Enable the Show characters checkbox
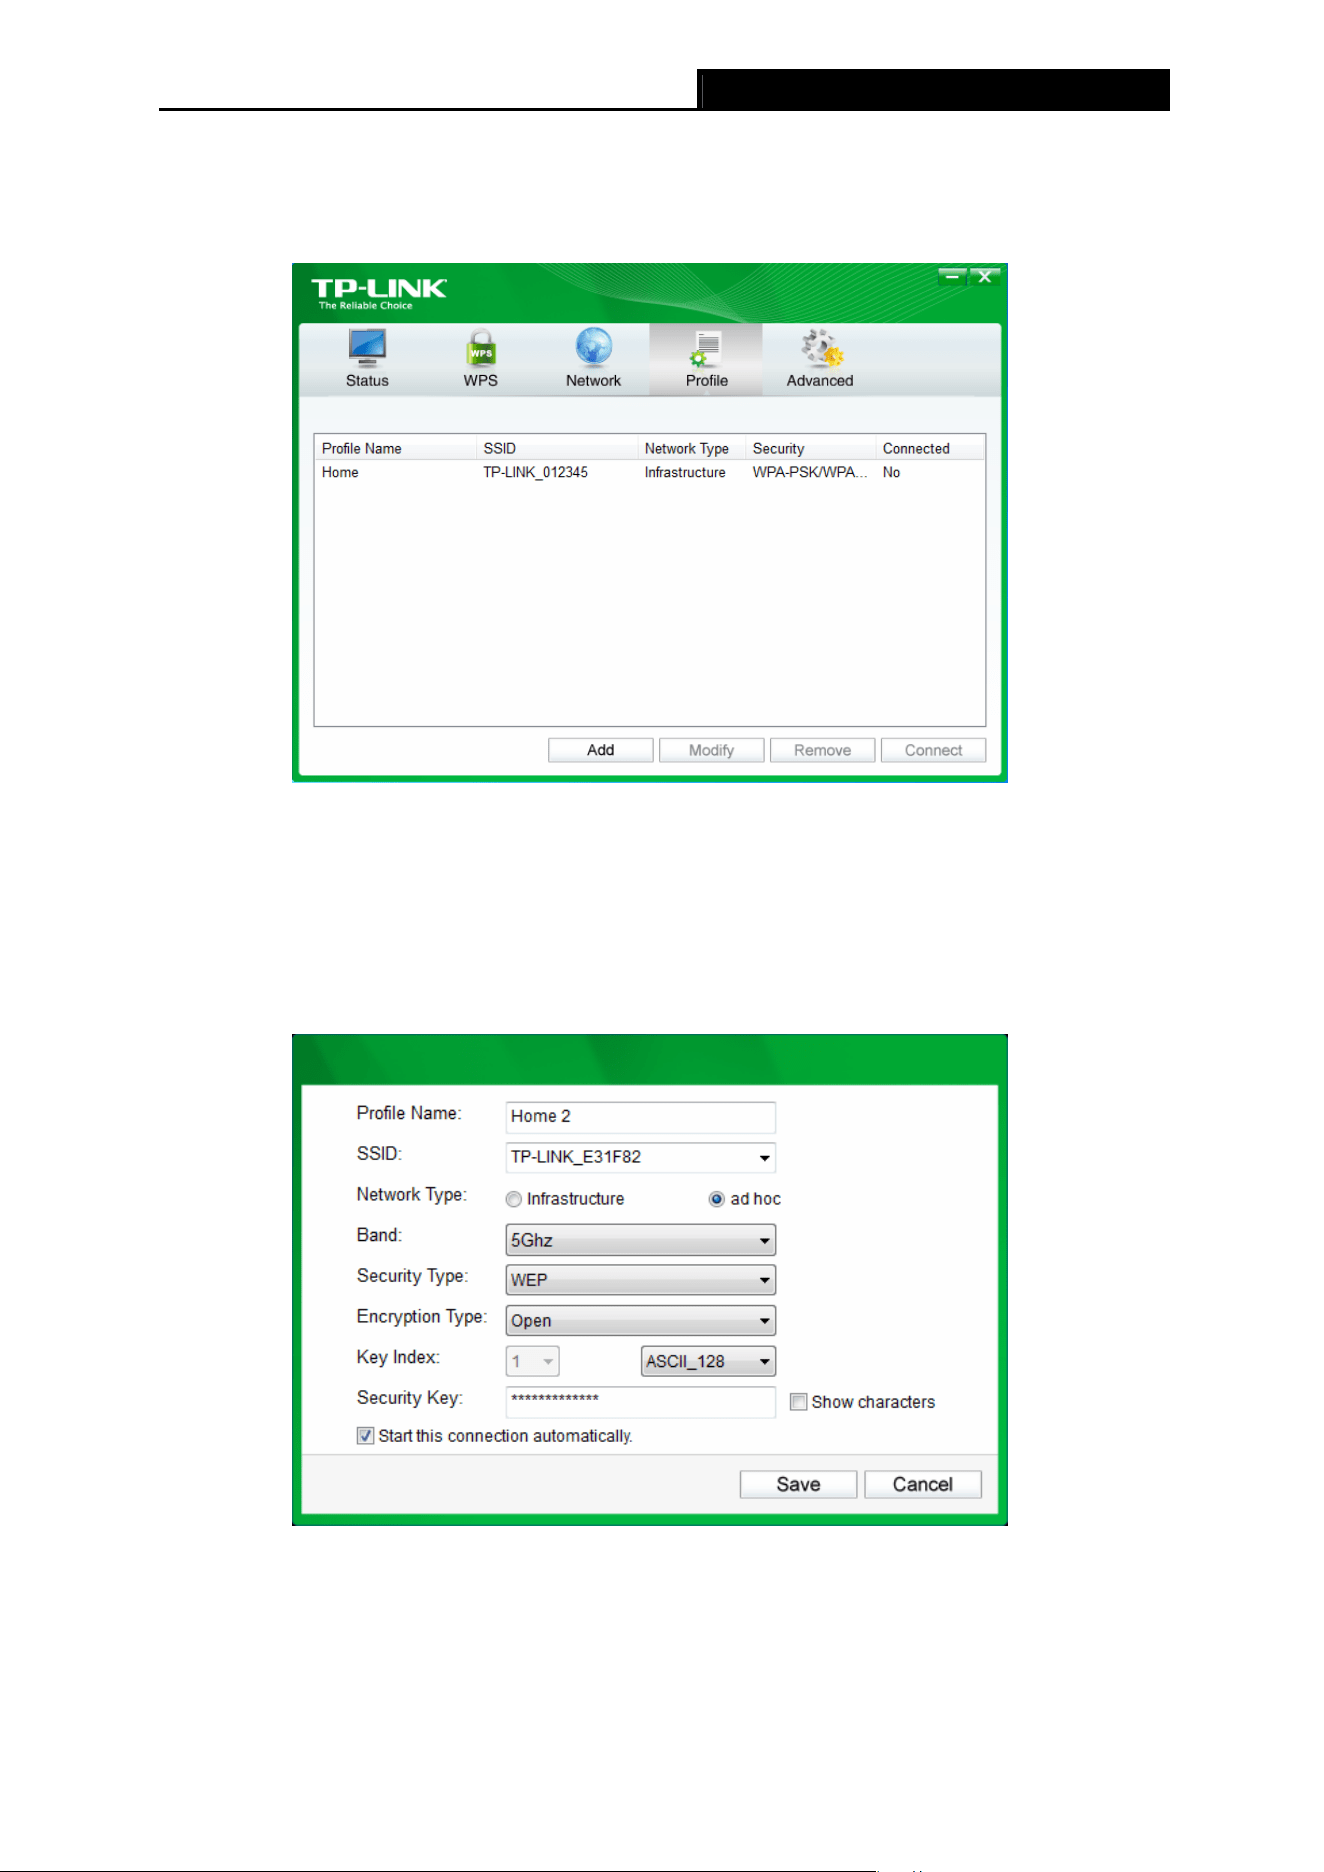Image resolution: width=1324 pixels, height=1872 pixels. point(798,1402)
